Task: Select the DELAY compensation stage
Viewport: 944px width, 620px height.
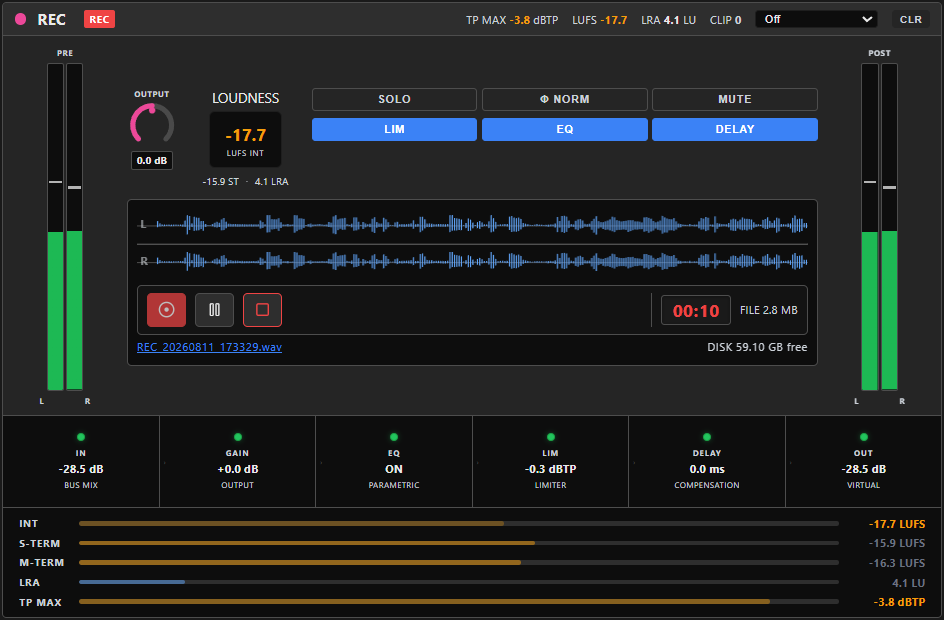Action: pyautogui.click(x=707, y=461)
